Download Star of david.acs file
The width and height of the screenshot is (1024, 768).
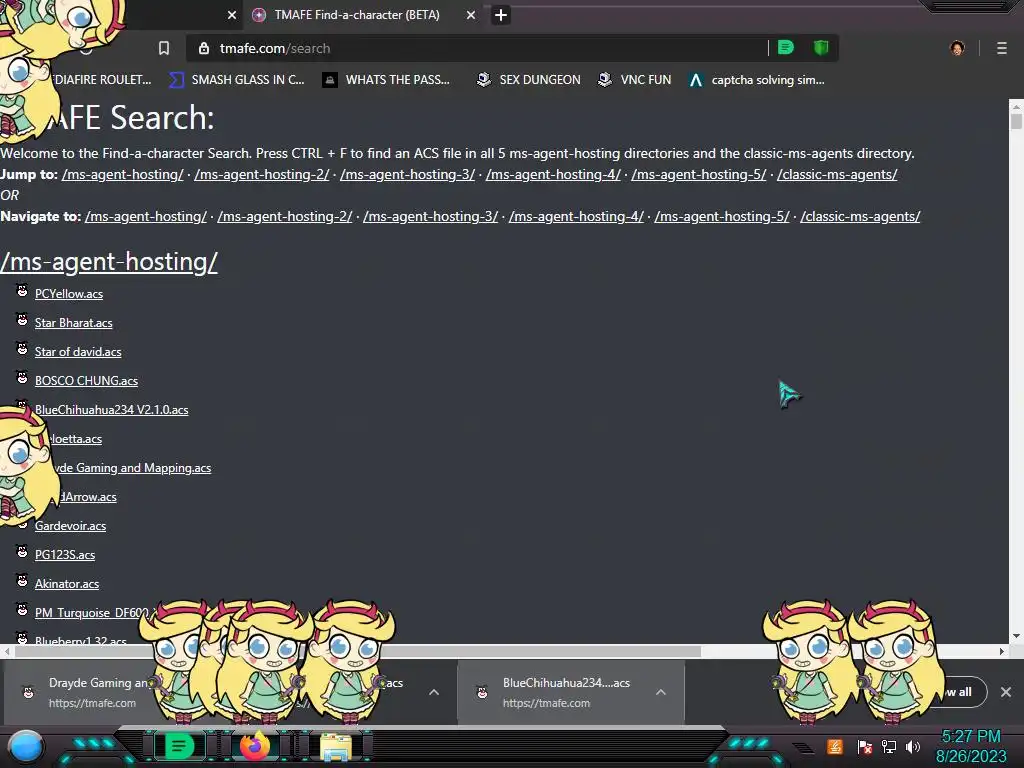(x=78, y=352)
